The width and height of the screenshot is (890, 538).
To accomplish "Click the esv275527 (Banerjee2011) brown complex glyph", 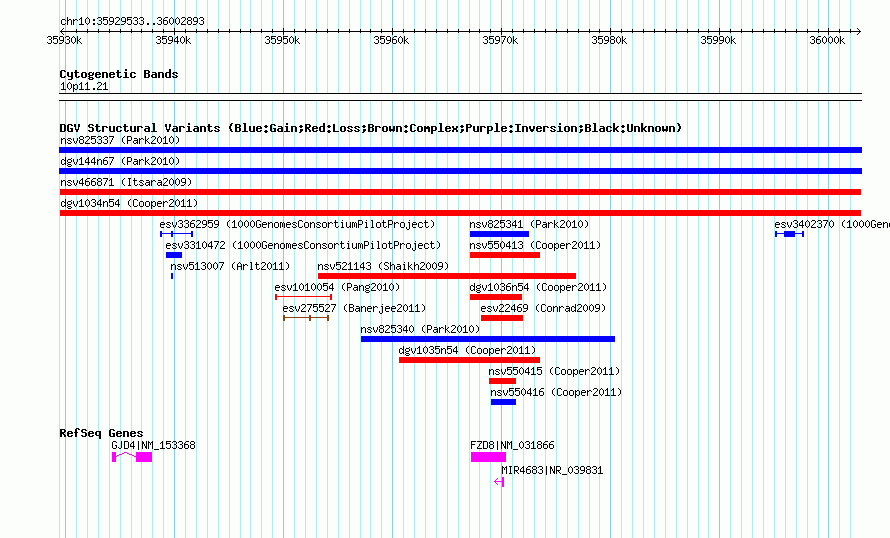I will (306, 318).
